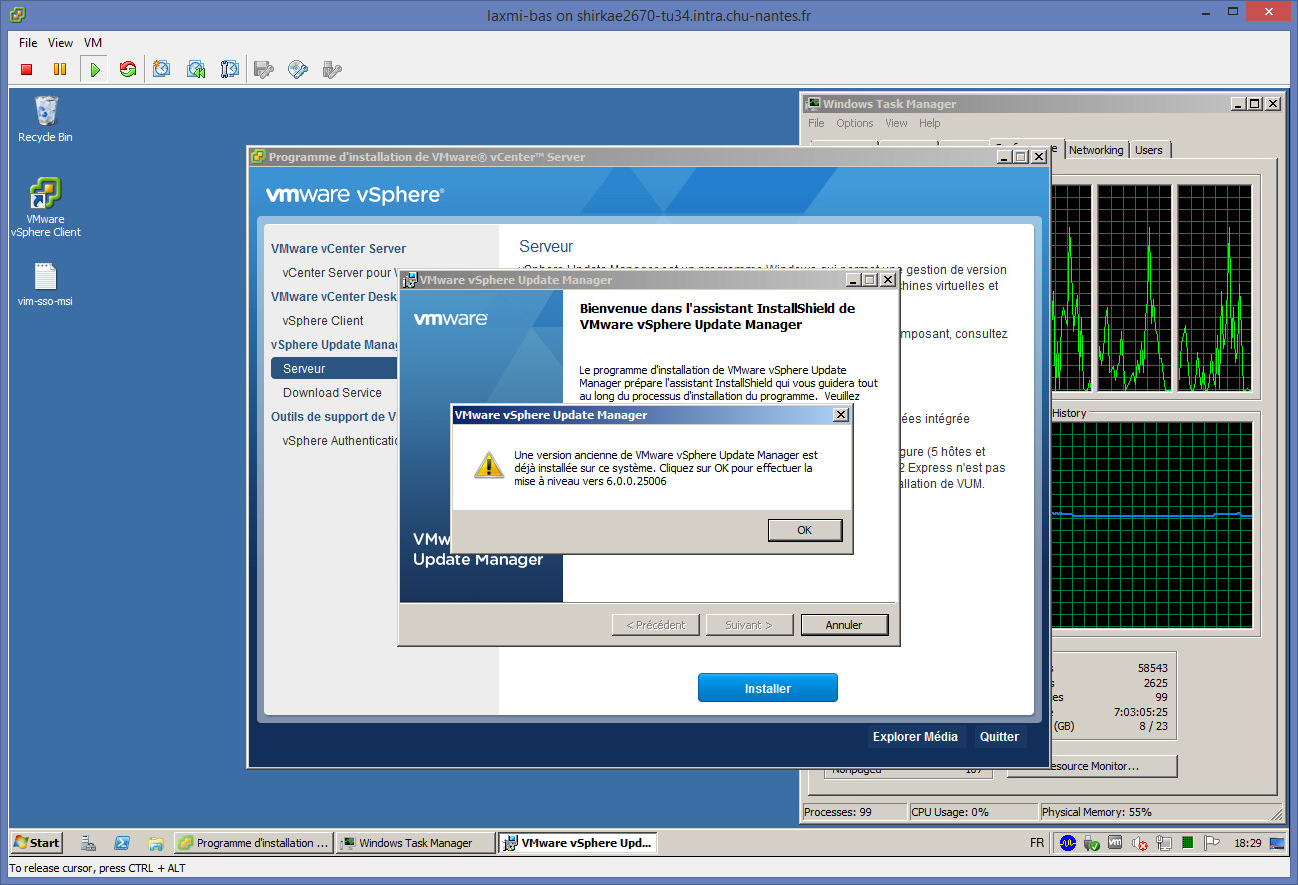Open the VM menu
Image resolution: width=1298 pixels, height=885 pixels.
point(93,43)
